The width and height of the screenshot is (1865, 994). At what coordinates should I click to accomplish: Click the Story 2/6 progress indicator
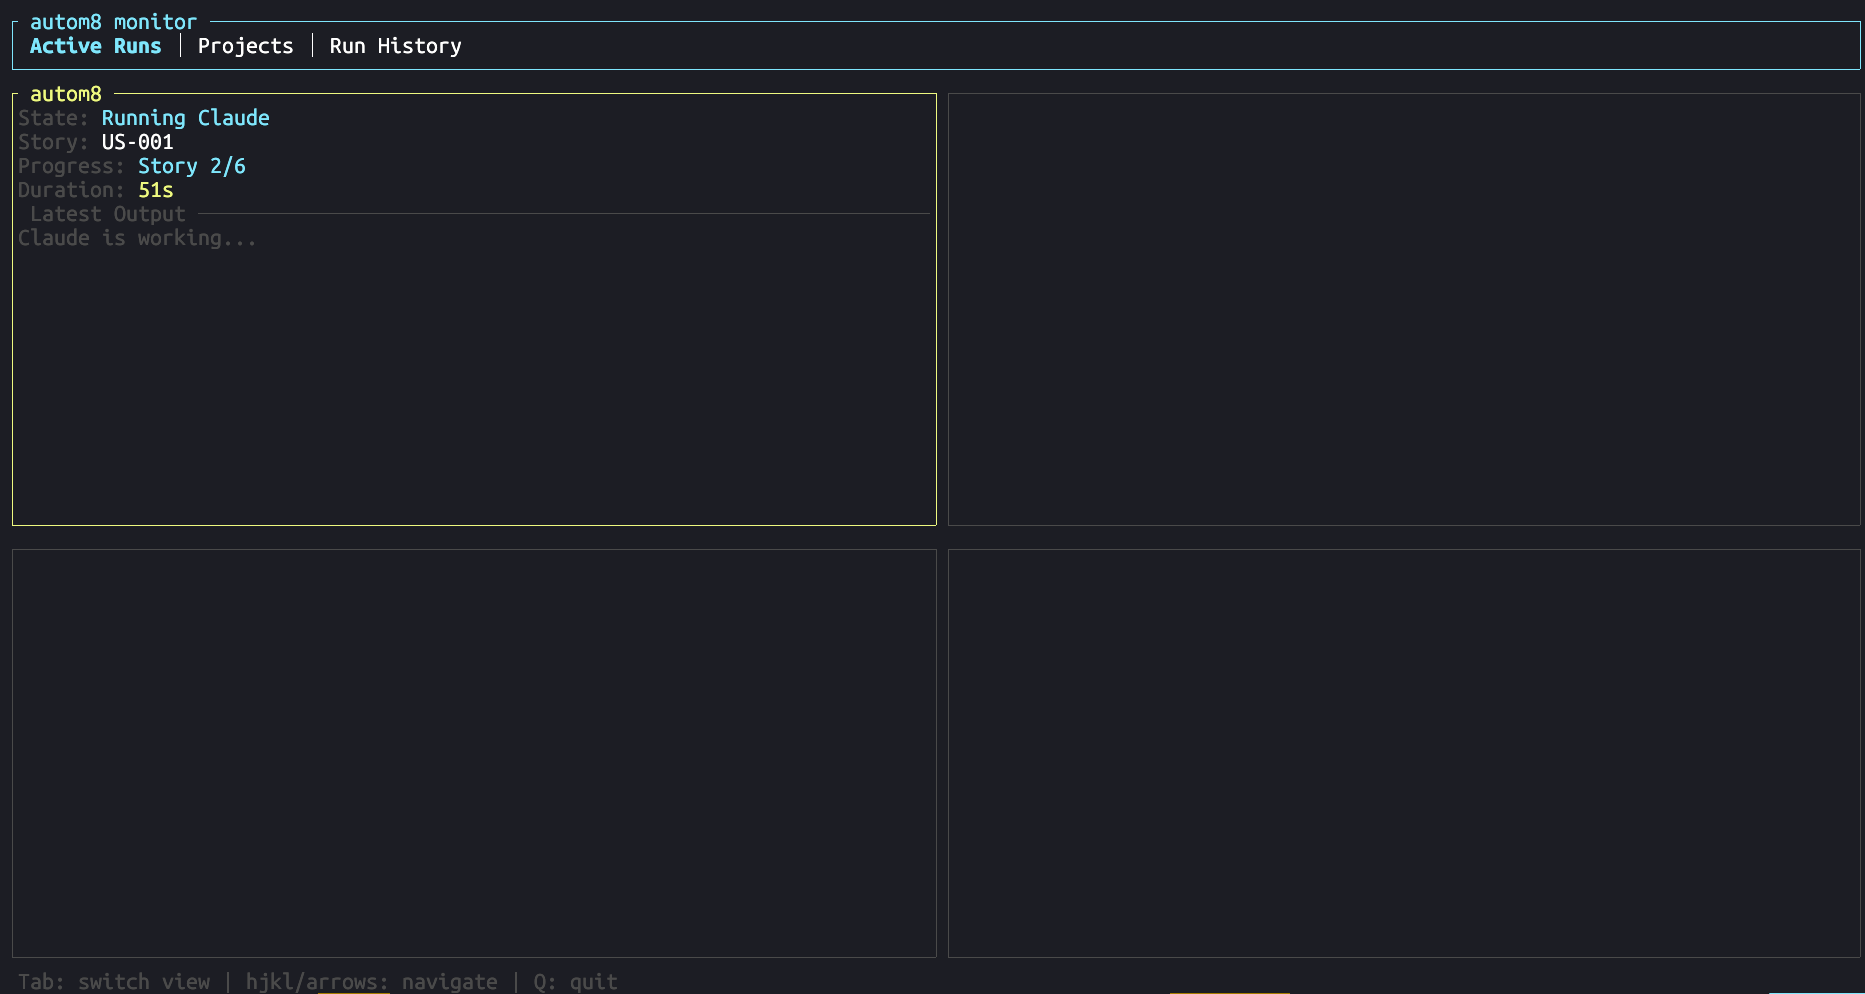click(x=191, y=166)
